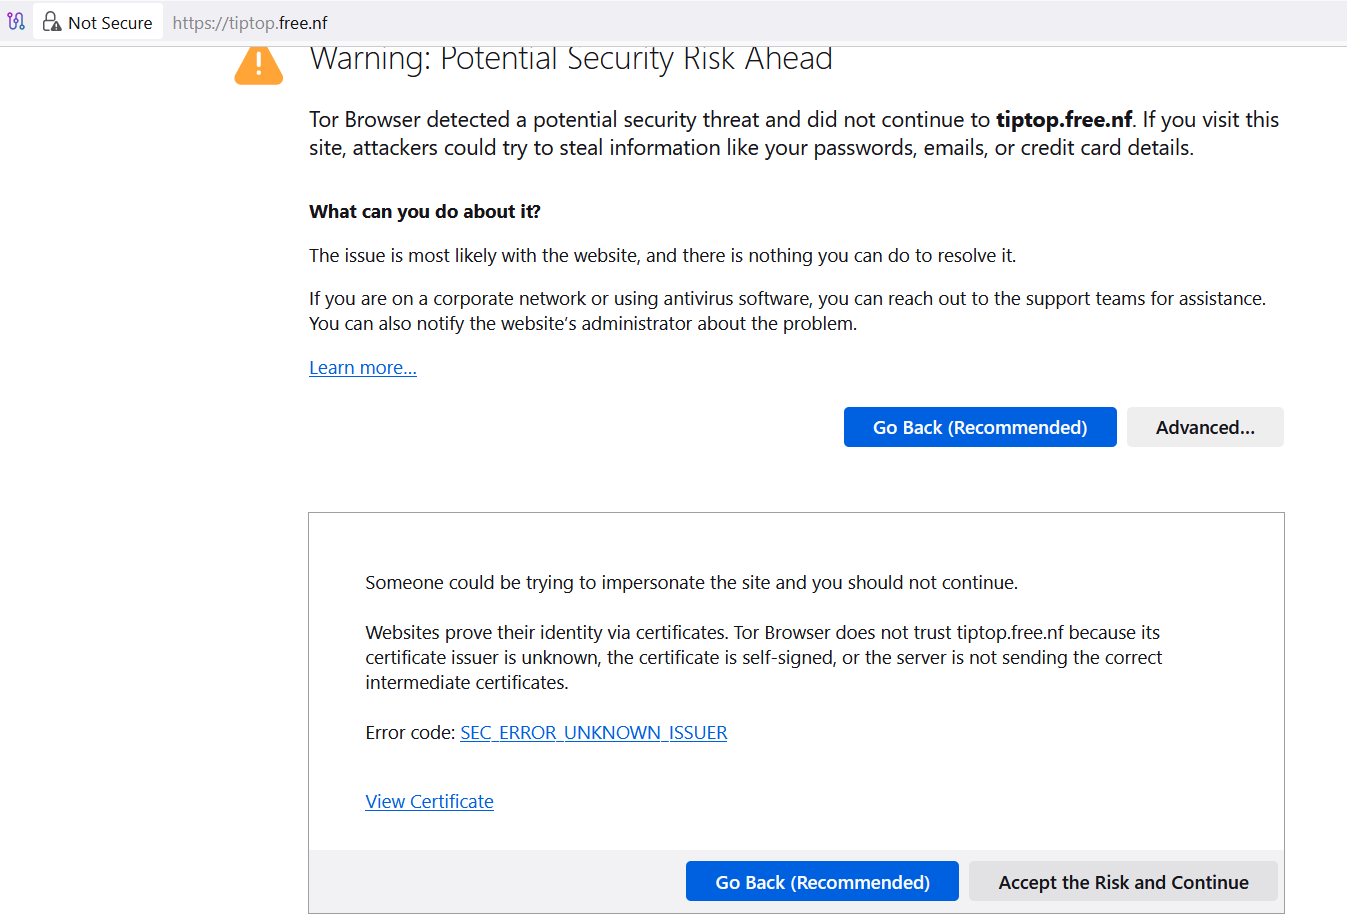
Task: Click "The issue is most likely" sentence
Action: 662,256
